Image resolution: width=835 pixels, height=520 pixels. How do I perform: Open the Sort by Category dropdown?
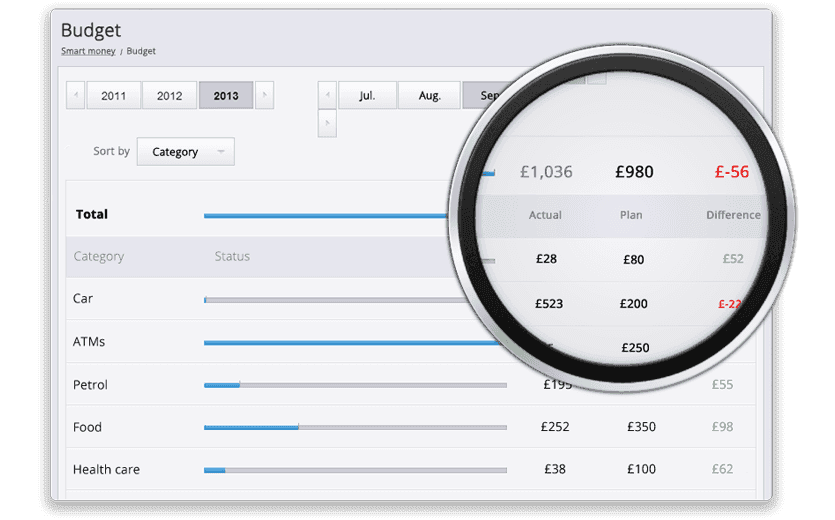tap(185, 152)
